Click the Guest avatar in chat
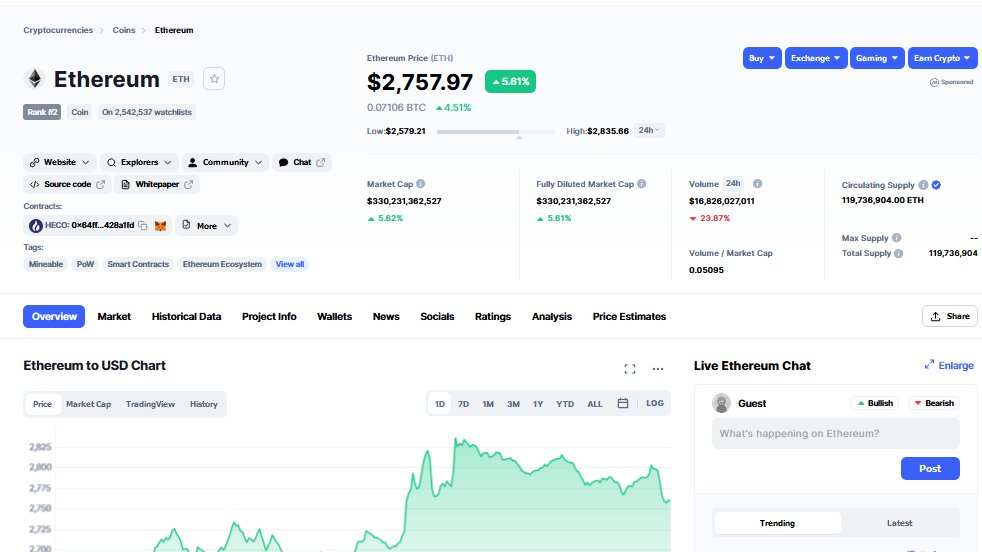 tap(721, 403)
